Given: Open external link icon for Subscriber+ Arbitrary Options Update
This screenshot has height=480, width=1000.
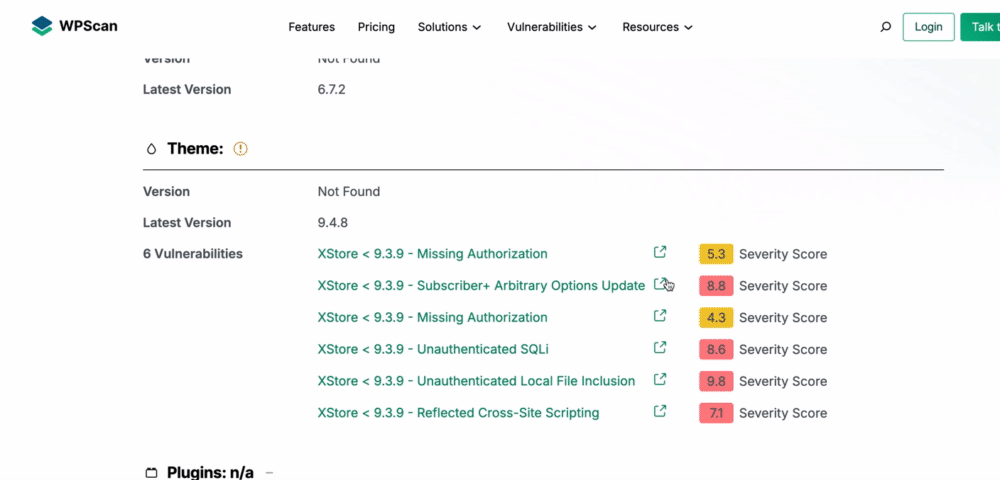Looking at the screenshot, I should (x=660, y=284).
